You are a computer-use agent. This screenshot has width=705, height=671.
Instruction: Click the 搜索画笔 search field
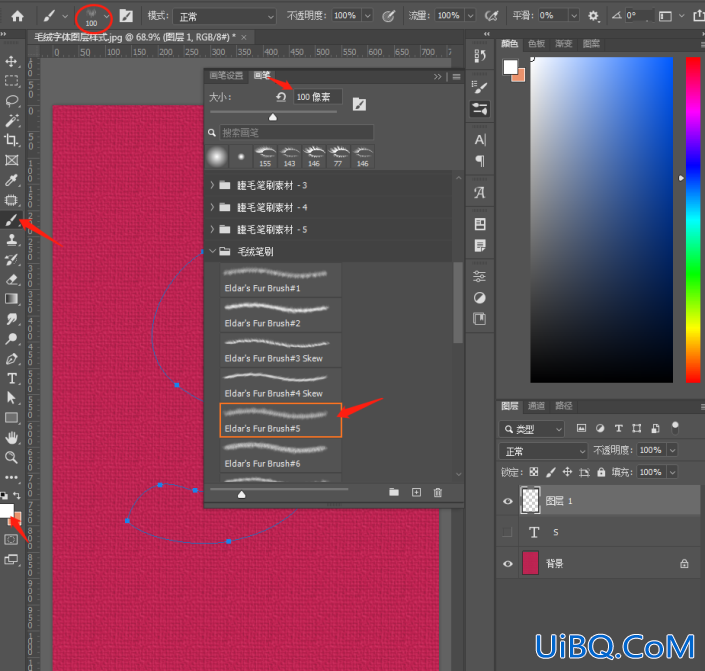click(x=297, y=132)
